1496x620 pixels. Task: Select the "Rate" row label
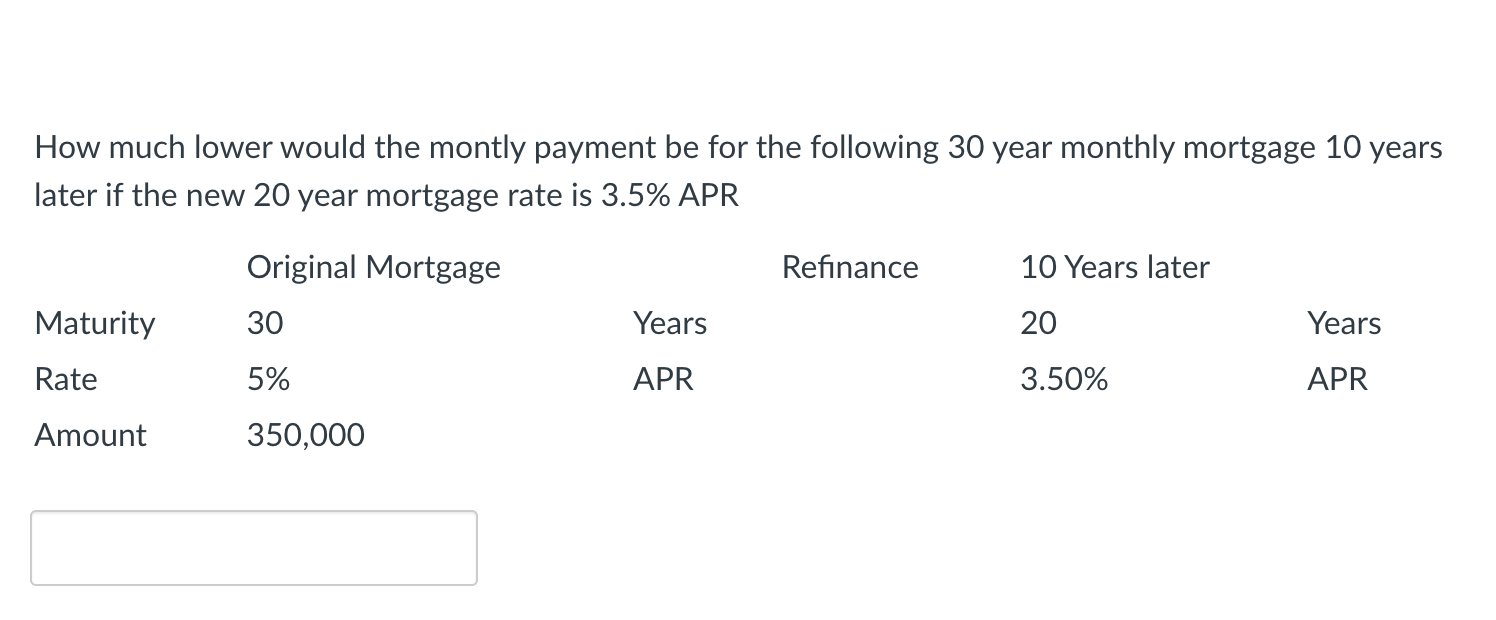pos(66,379)
